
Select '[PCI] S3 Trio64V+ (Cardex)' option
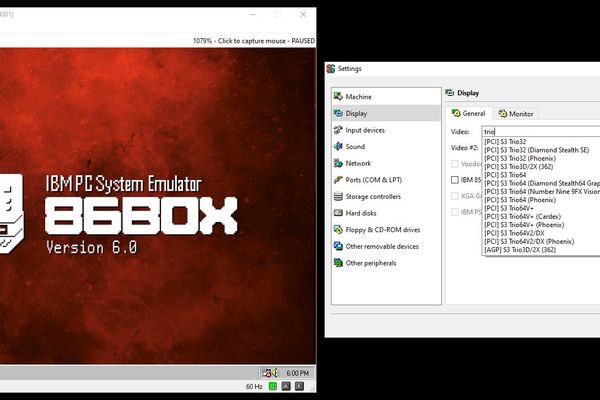(x=541, y=217)
